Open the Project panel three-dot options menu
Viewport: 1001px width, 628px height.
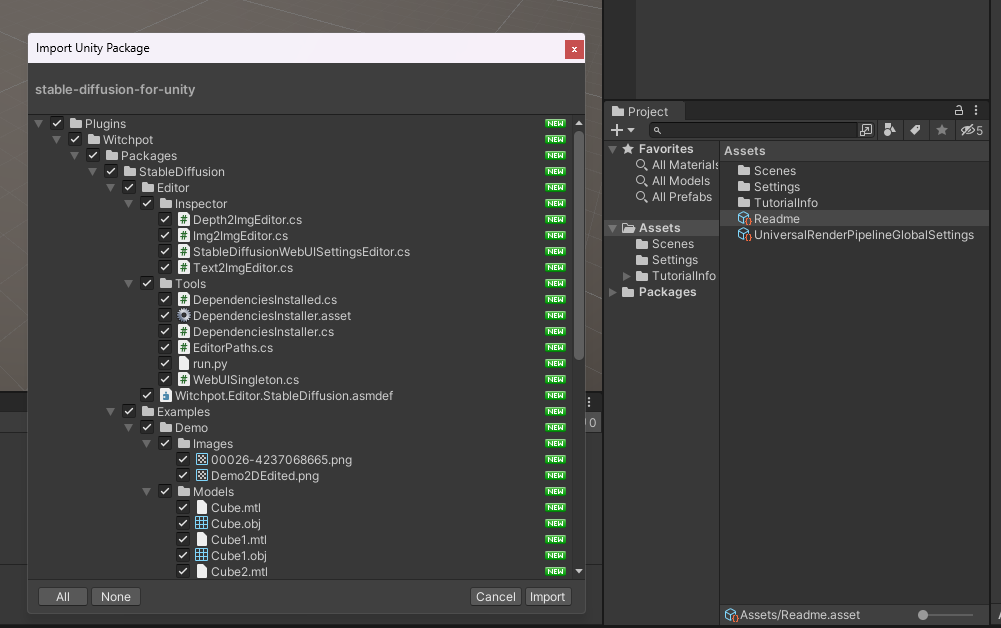pos(975,110)
